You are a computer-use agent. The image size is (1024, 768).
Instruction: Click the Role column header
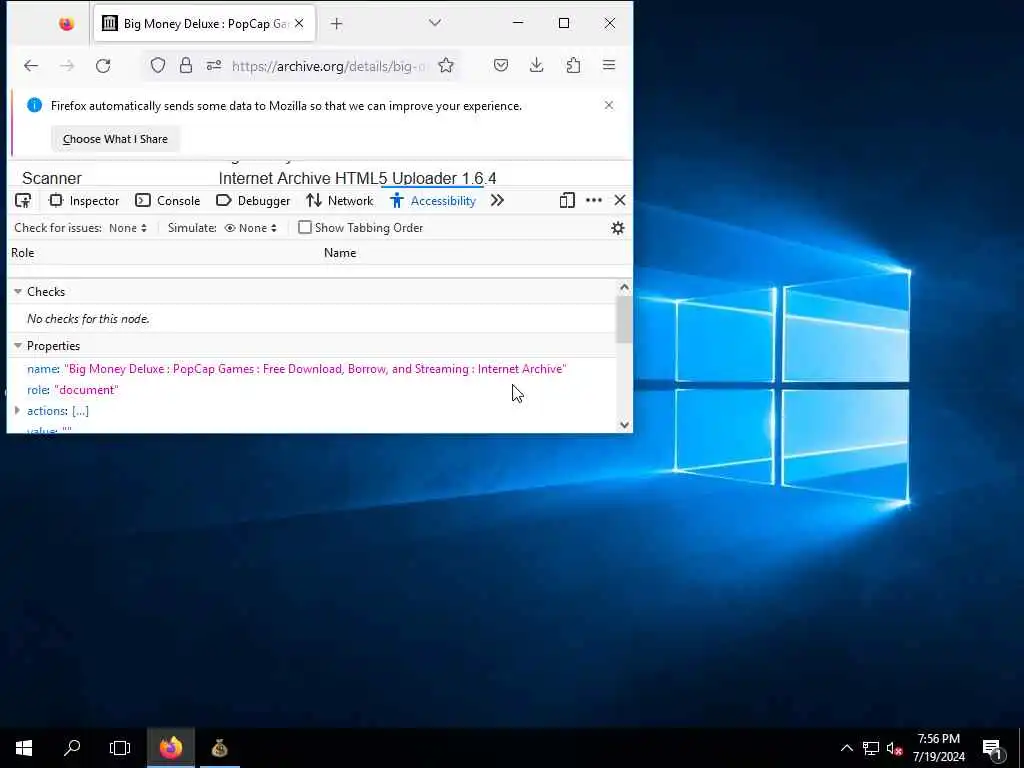click(x=22, y=253)
